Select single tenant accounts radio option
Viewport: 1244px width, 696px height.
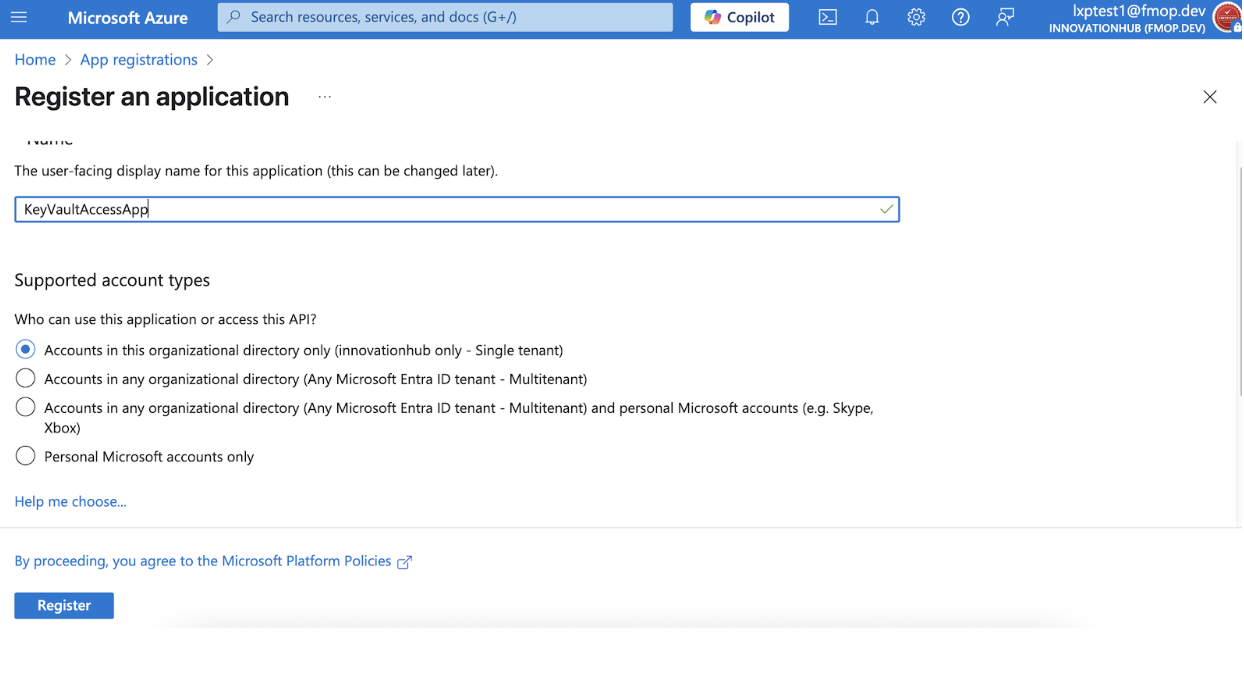[x=25, y=349]
